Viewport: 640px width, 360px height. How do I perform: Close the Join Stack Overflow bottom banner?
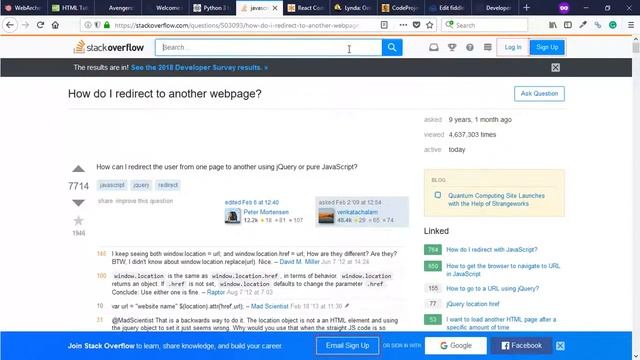pyautogui.click(x=560, y=346)
